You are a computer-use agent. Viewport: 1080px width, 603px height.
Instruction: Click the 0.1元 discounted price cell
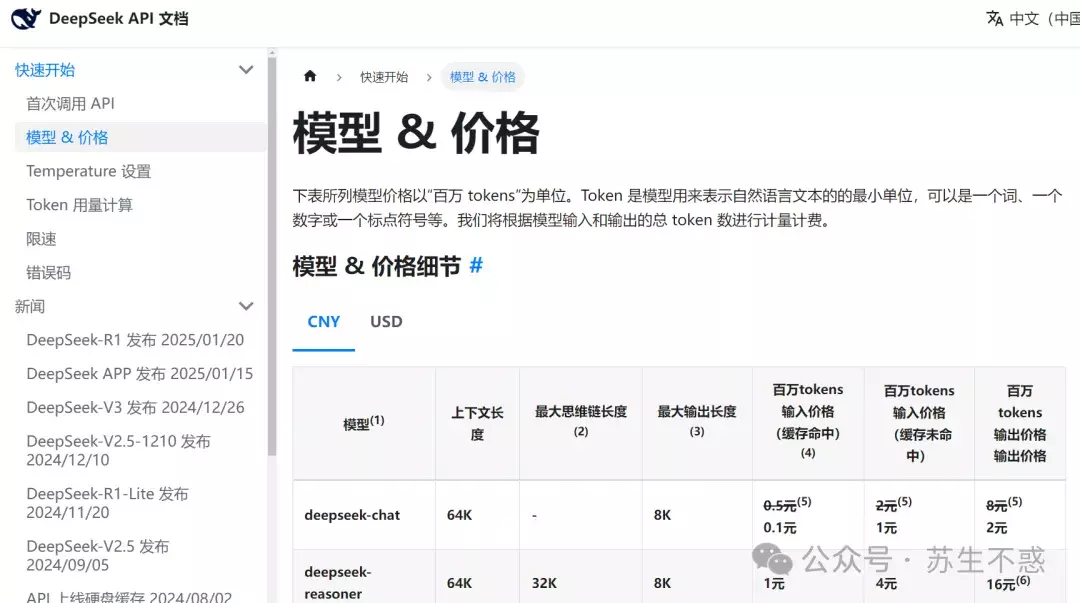click(780, 528)
